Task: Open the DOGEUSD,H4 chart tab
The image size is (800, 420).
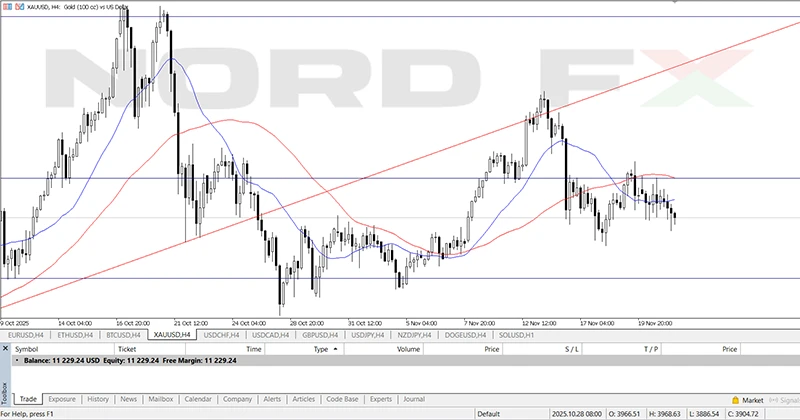Action: point(465,335)
